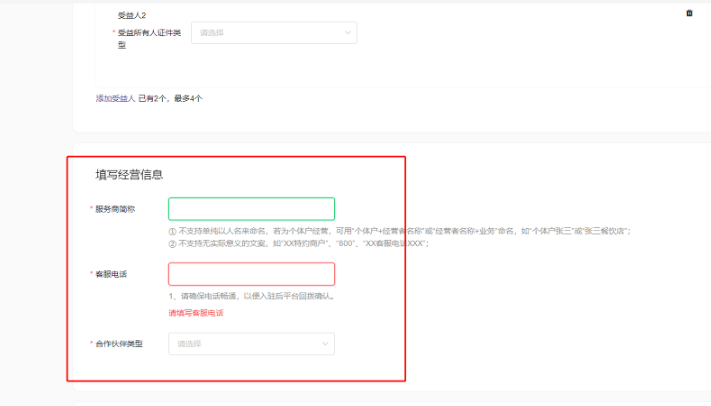Open the 受益所有人证件类型 dropdown
Viewport: 711px width, 406px height.
273,33
